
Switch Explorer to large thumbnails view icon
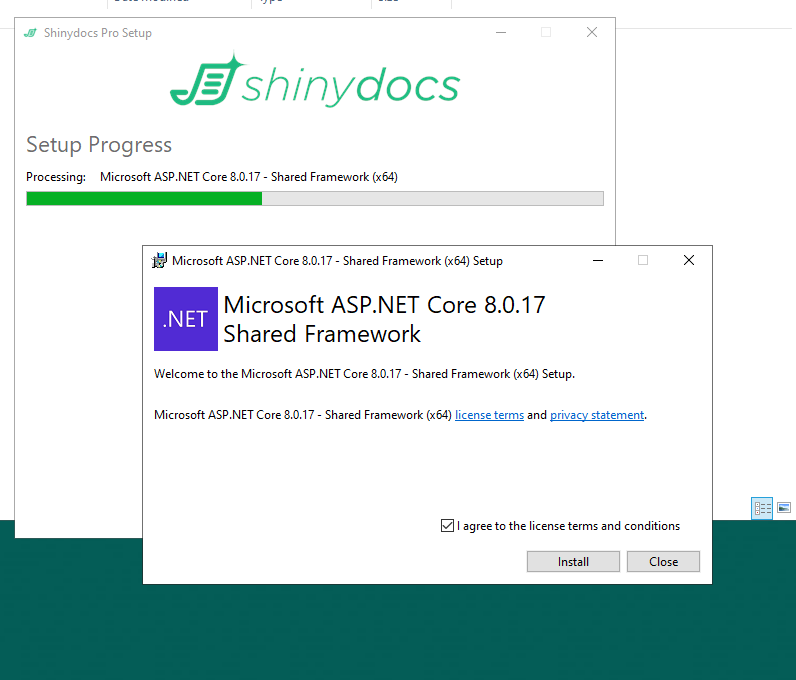click(783, 508)
